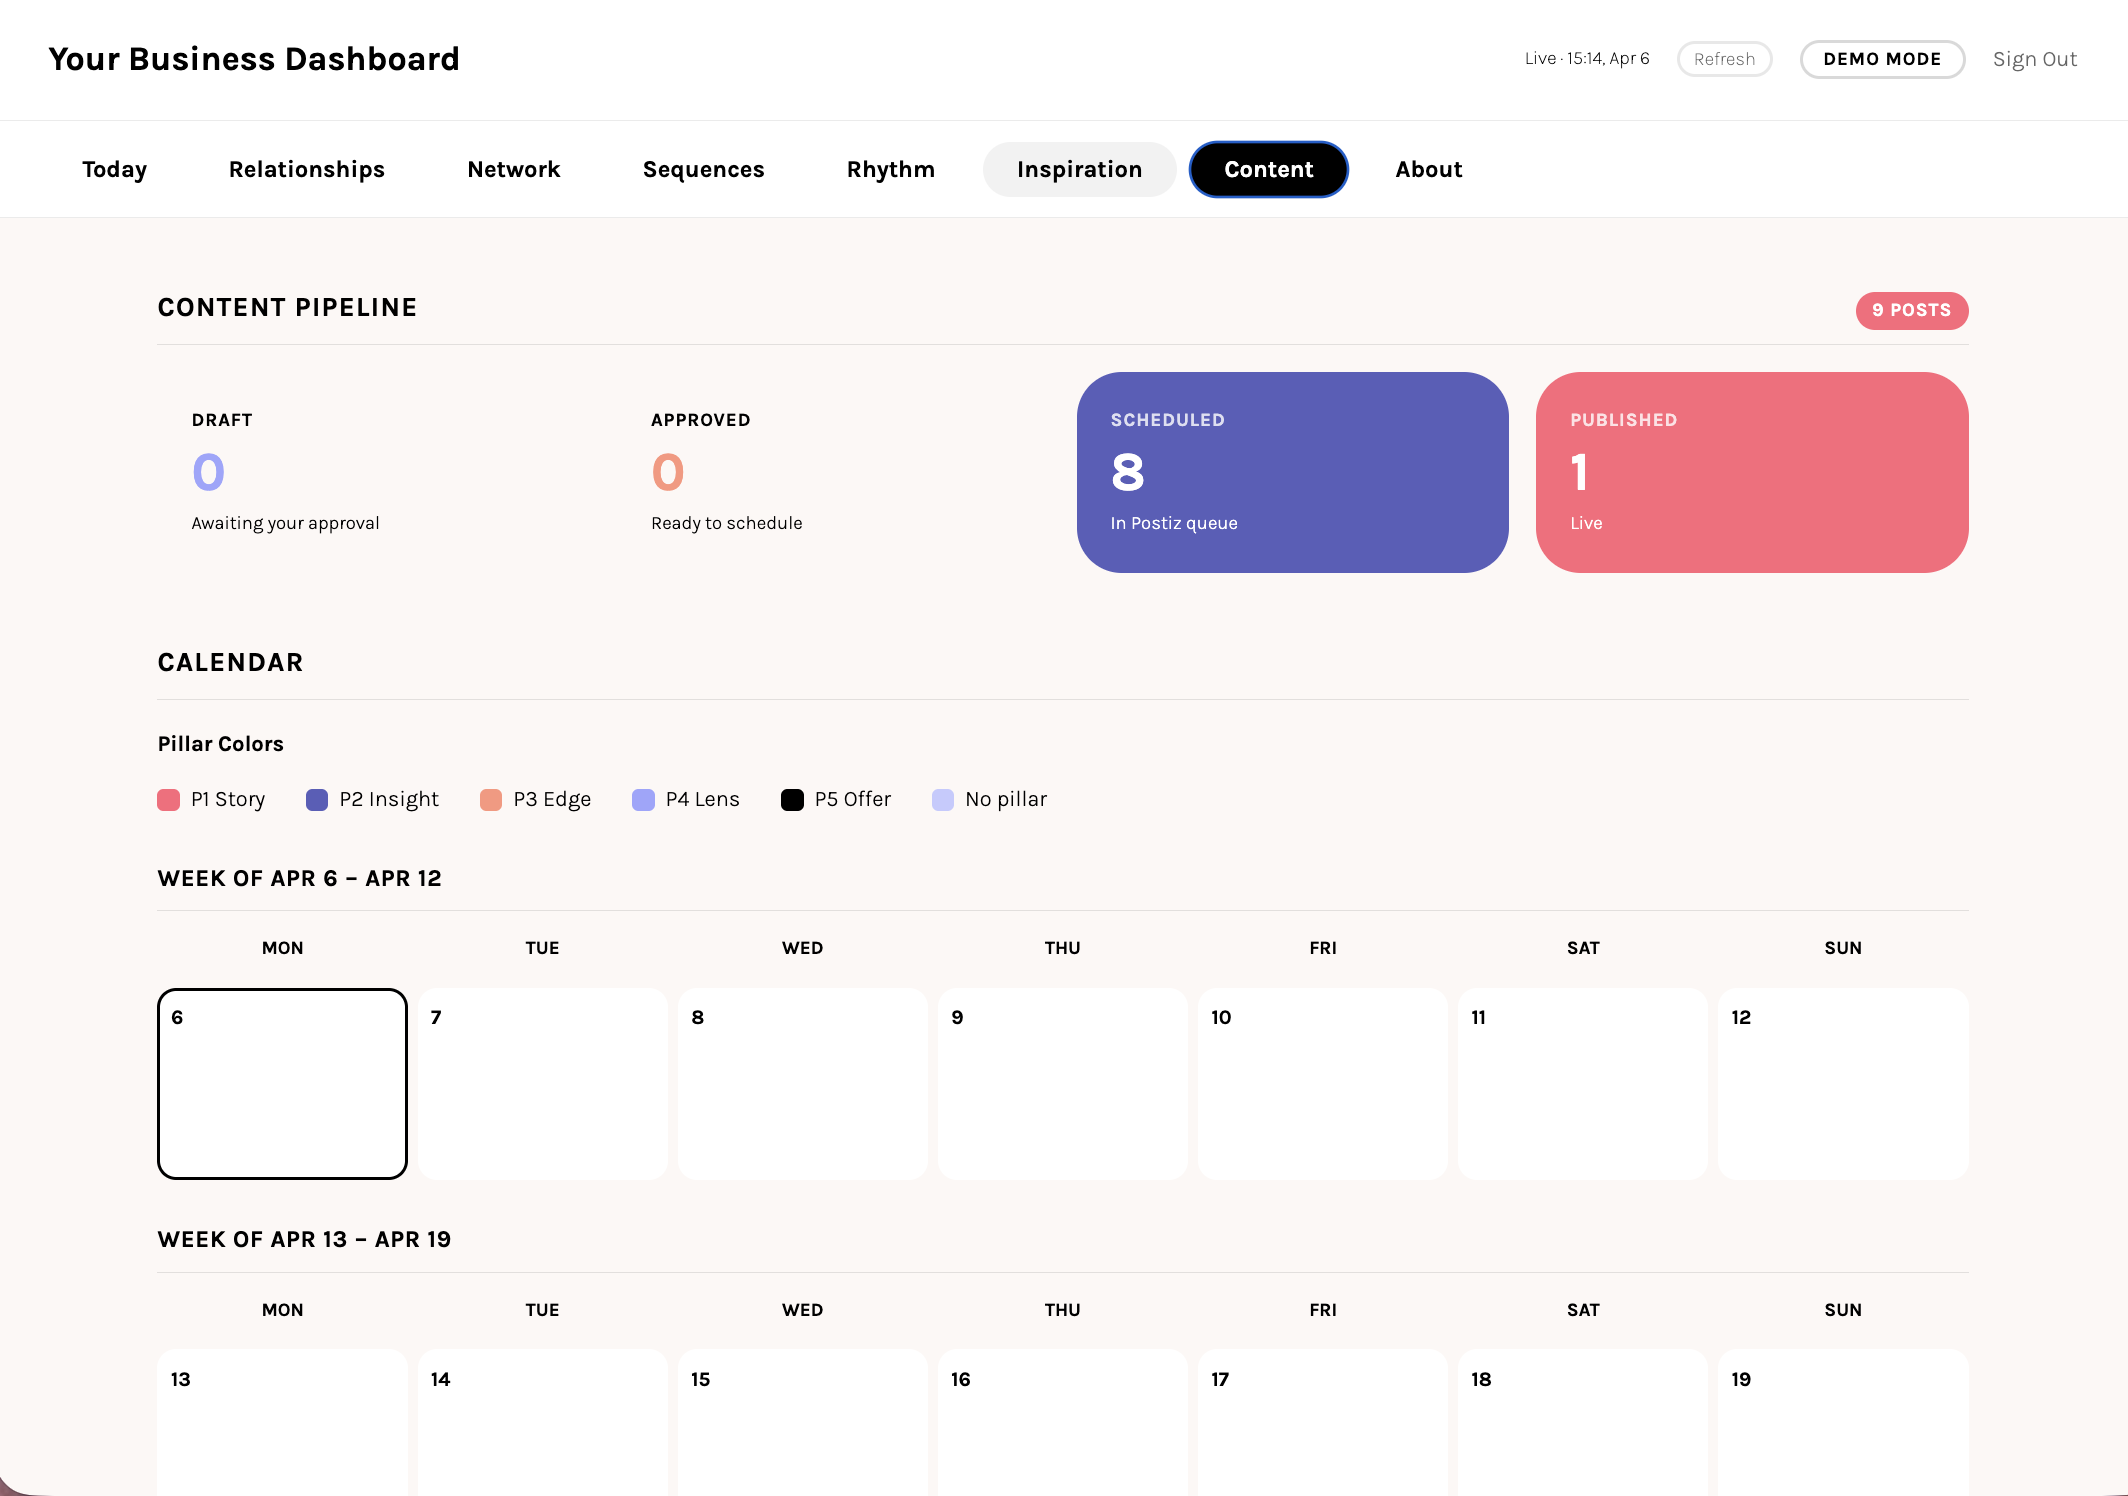Open the Published posts card
This screenshot has height=1496, width=2128.
tap(1751, 473)
